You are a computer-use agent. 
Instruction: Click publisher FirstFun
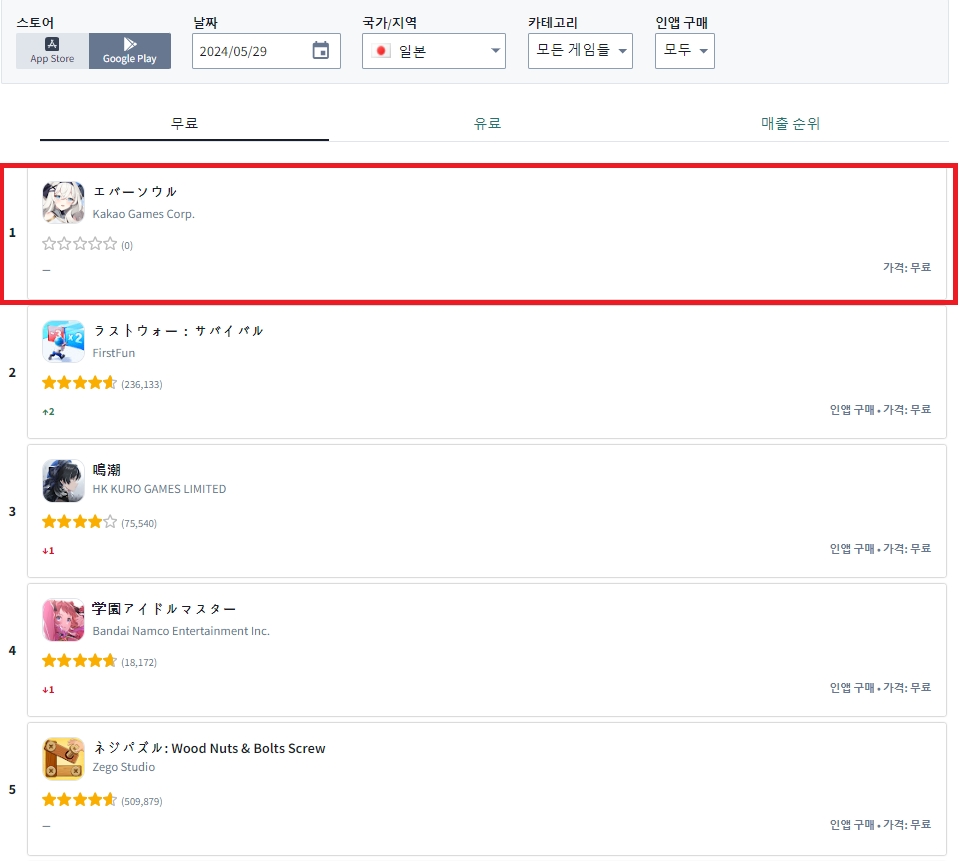click(x=113, y=353)
